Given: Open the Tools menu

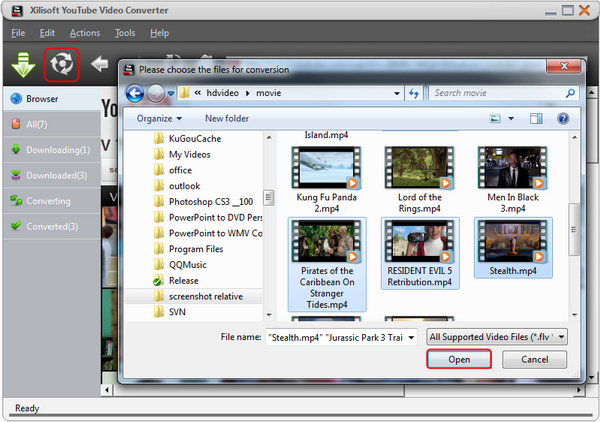Looking at the screenshot, I should [x=125, y=33].
